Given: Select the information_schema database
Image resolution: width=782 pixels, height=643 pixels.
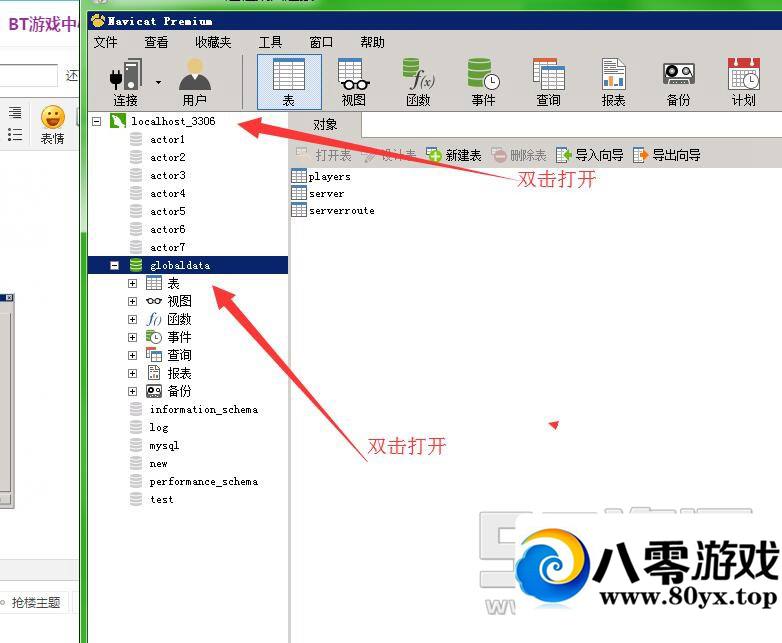Looking at the screenshot, I should click(x=204, y=410).
